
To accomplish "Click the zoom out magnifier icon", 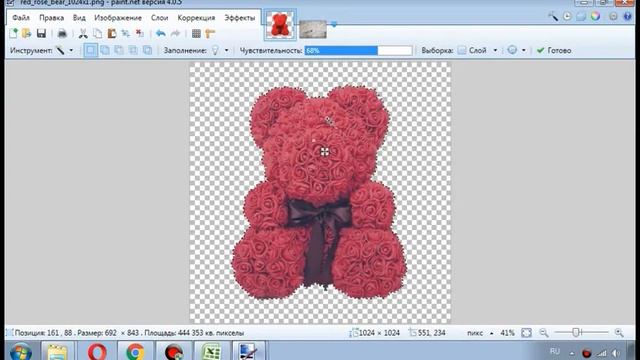I will (544, 333).
